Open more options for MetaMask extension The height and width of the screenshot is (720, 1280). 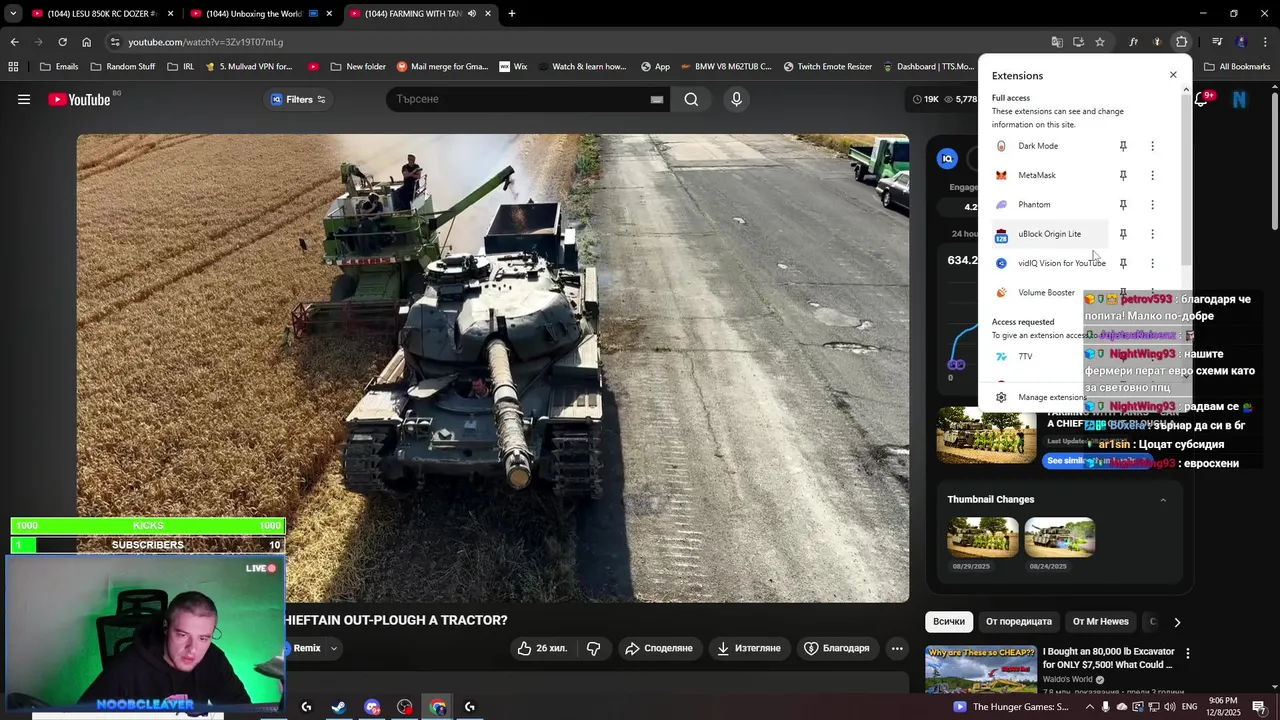click(x=1152, y=175)
